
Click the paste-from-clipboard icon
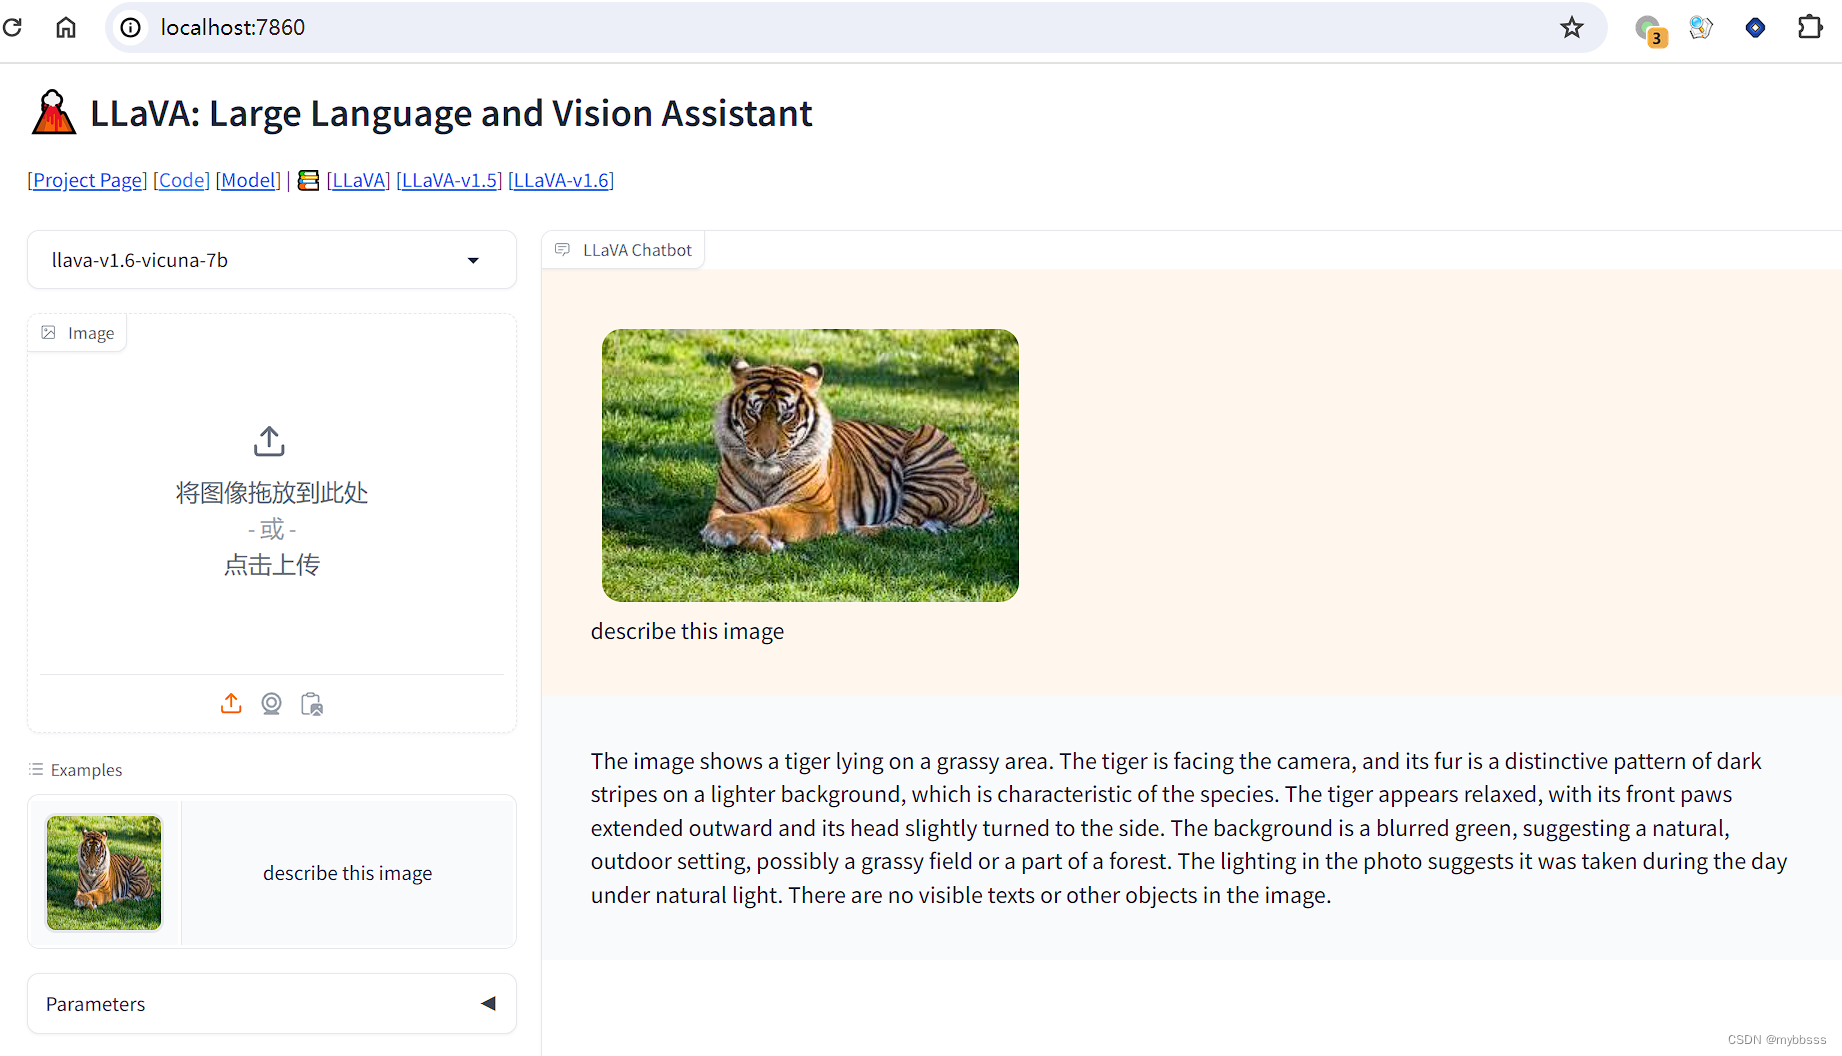coord(312,704)
